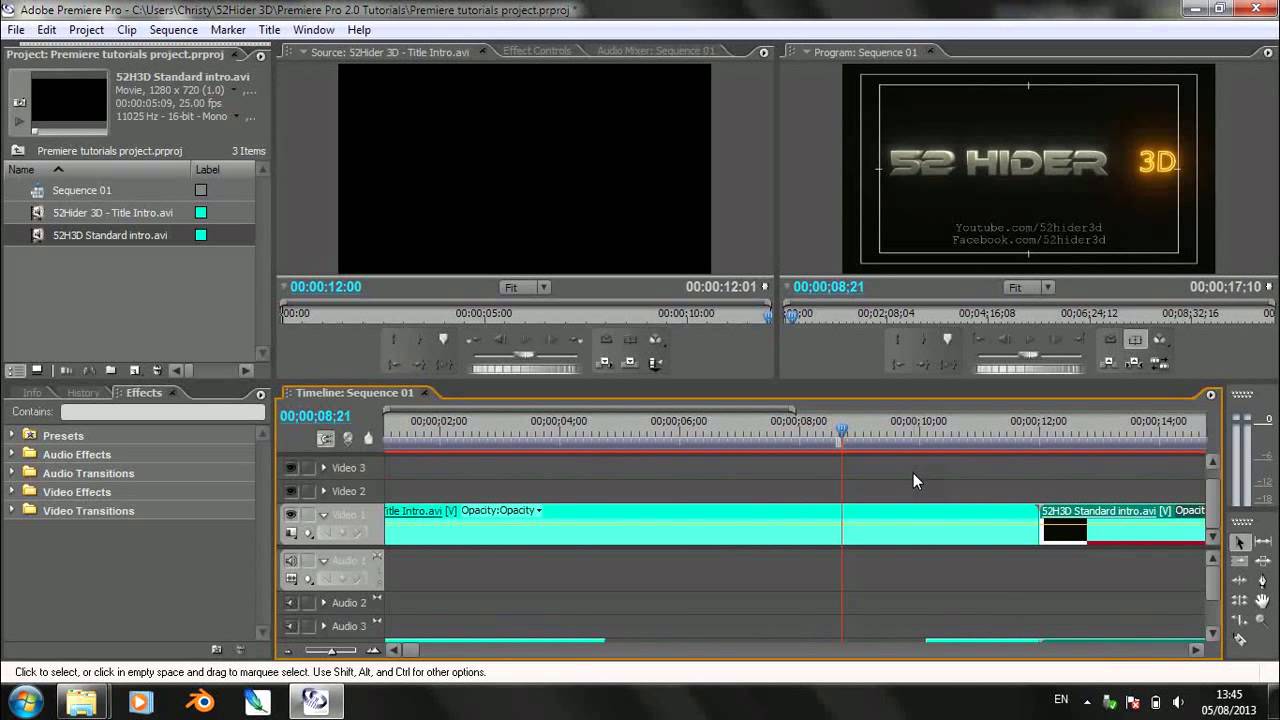Screen dimensions: 1280x720
Task: Step forward one frame in Program monitor
Action: [1055, 339]
